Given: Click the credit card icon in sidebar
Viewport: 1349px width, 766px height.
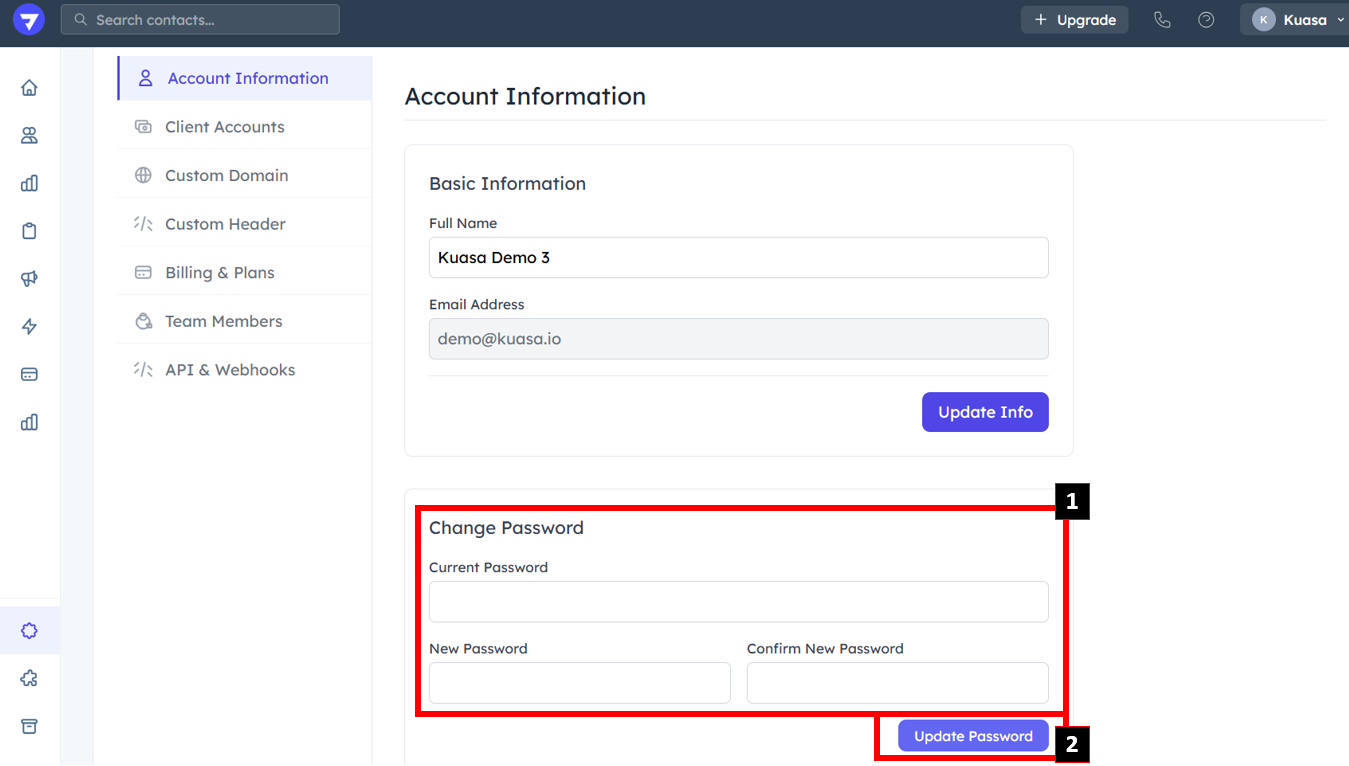Looking at the screenshot, I should coord(29,374).
